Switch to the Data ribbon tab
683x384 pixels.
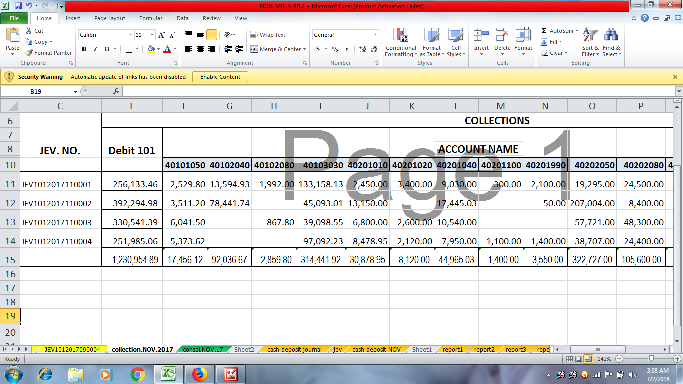pyautogui.click(x=183, y=18)
